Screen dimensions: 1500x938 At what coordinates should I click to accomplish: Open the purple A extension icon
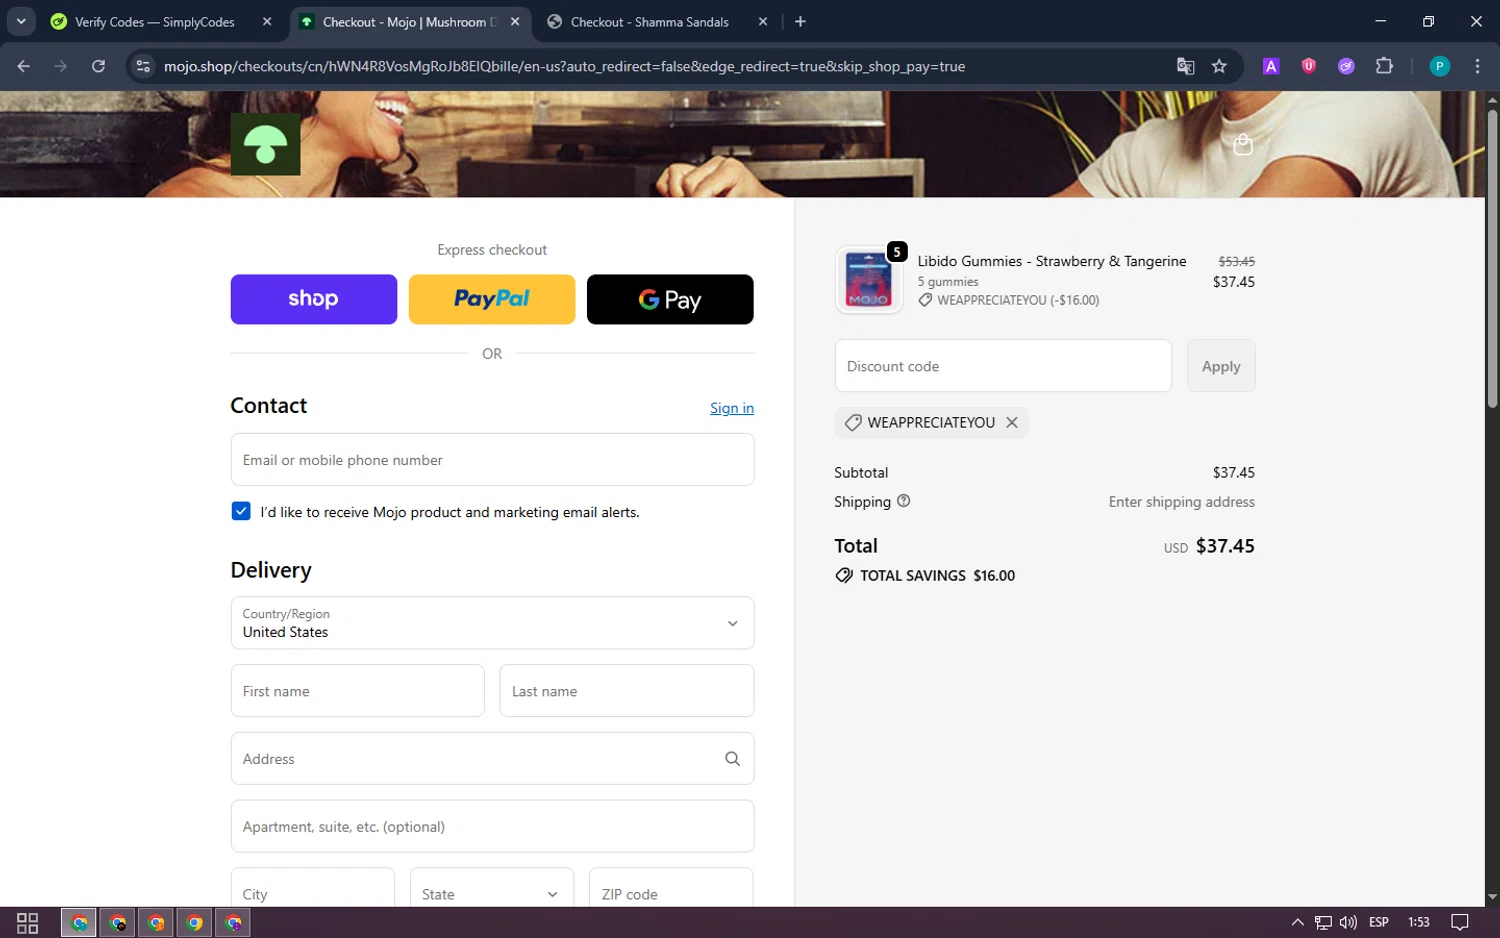tap(1271, 66)
